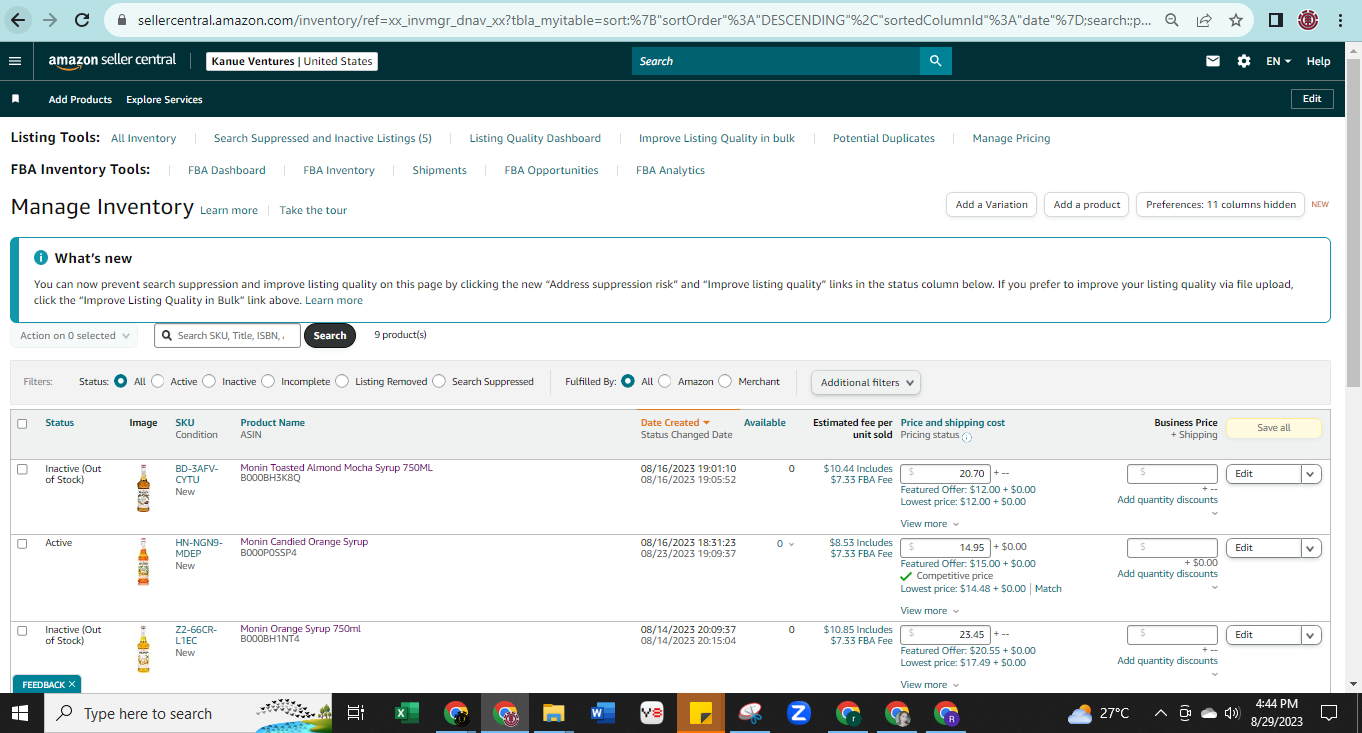Select the Merchant fulfilled-by radio
This screenshot has width=1362, height=733.
click(x=725, y=381)
